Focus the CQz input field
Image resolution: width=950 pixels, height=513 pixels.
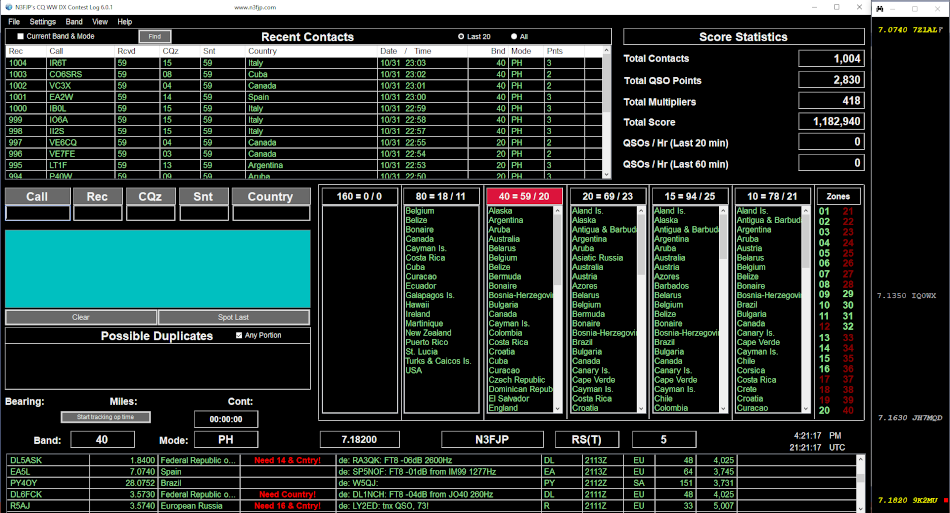tap(150, 213)
